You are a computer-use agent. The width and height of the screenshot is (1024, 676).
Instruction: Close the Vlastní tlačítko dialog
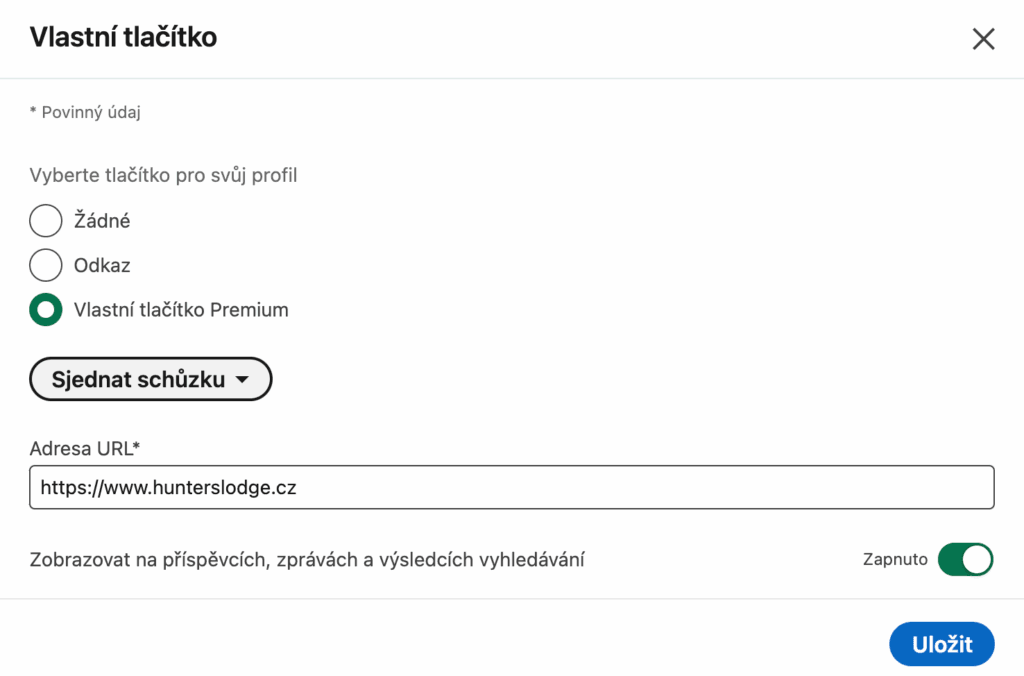pos(983,39)
